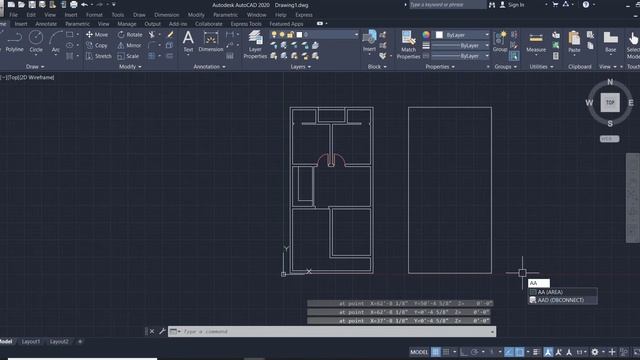Click the Insert block icon
Image resolution: width=640 pixels, height=360 pixels.
(x=369, y=41)
